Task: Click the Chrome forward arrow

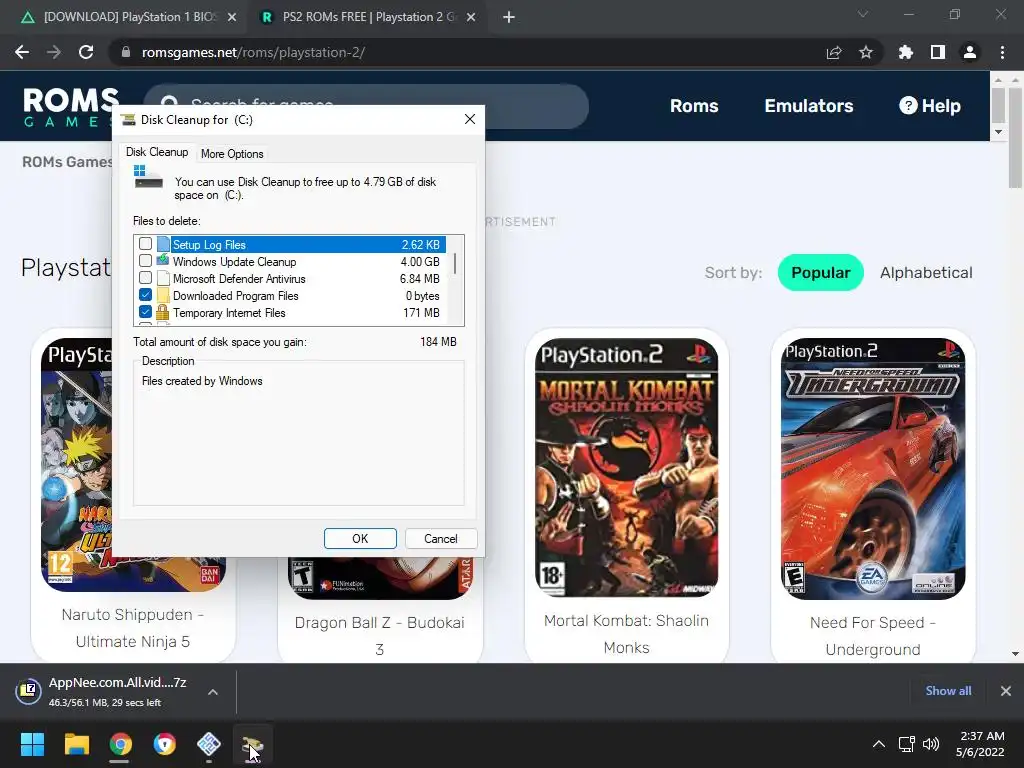Action: [x=54, y=52]
